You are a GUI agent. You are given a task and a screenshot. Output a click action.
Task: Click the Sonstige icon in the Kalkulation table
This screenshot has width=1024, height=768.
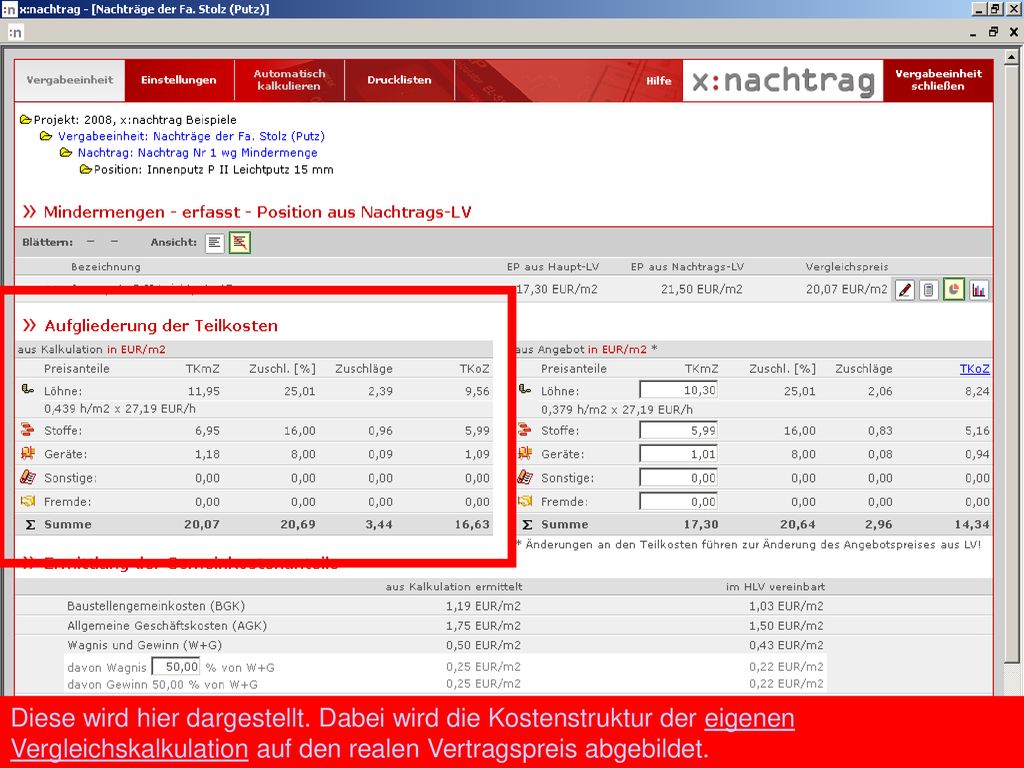27,477
